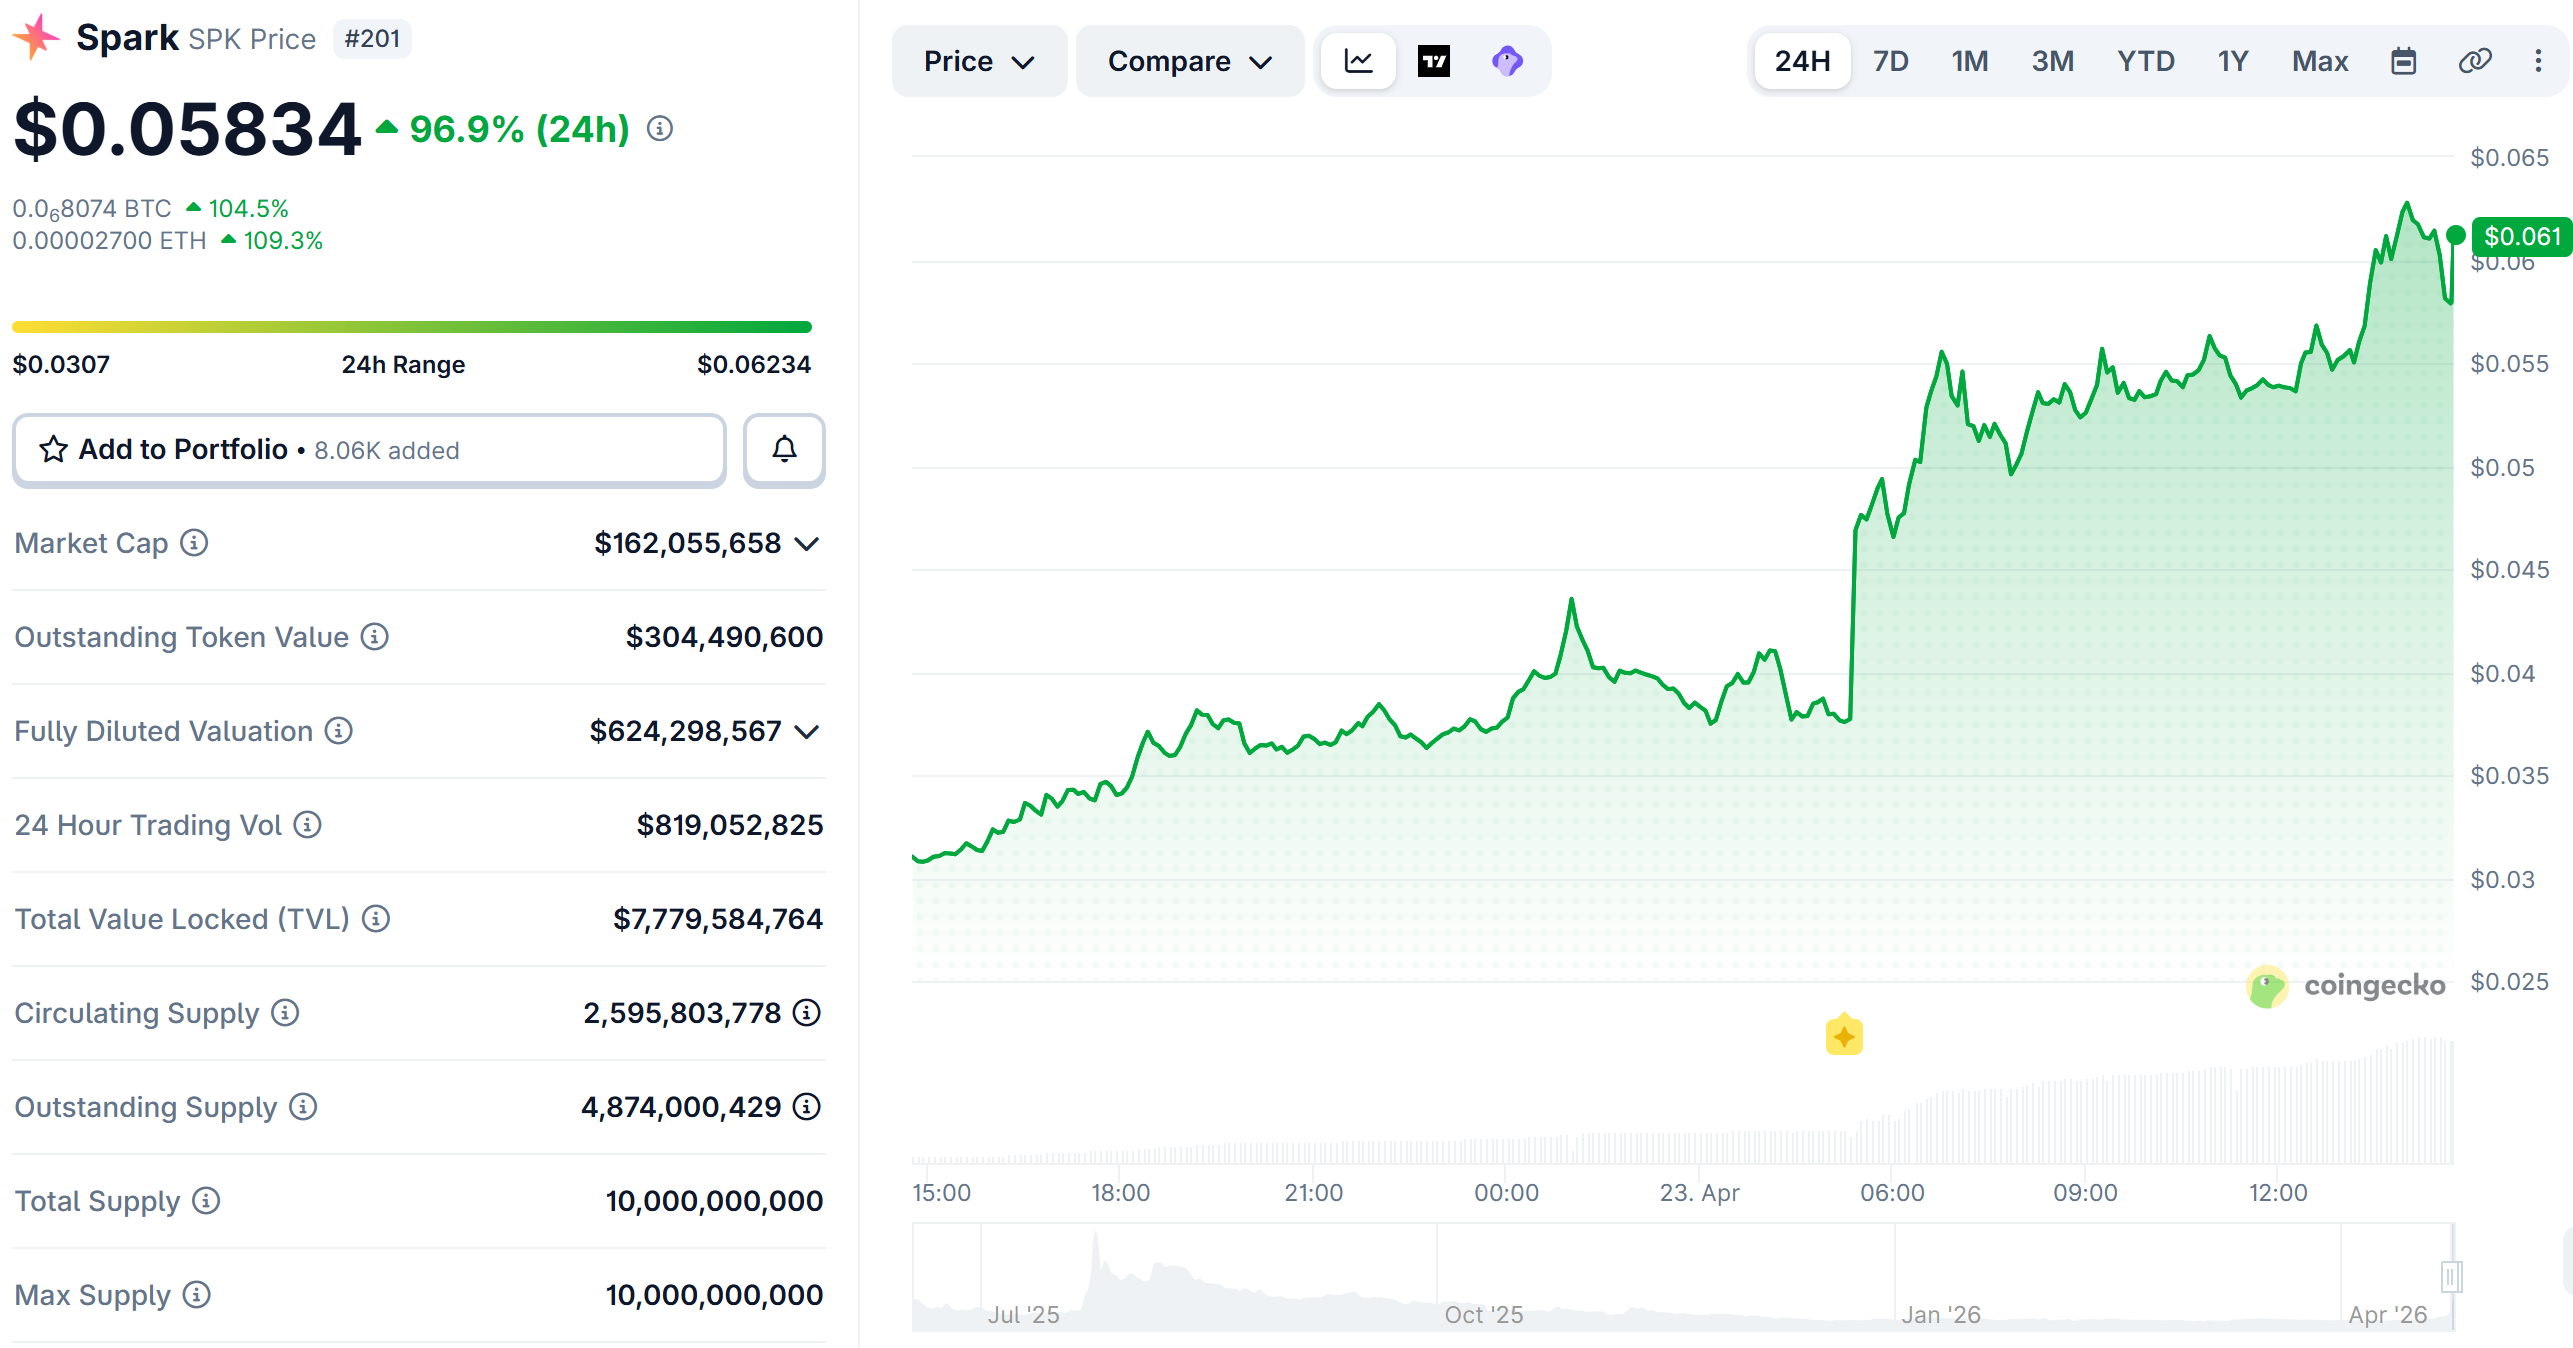The width and height of the screenshot is (2573, 1348).
Task: Click the price alert bell icon
Action: (784, 450)
